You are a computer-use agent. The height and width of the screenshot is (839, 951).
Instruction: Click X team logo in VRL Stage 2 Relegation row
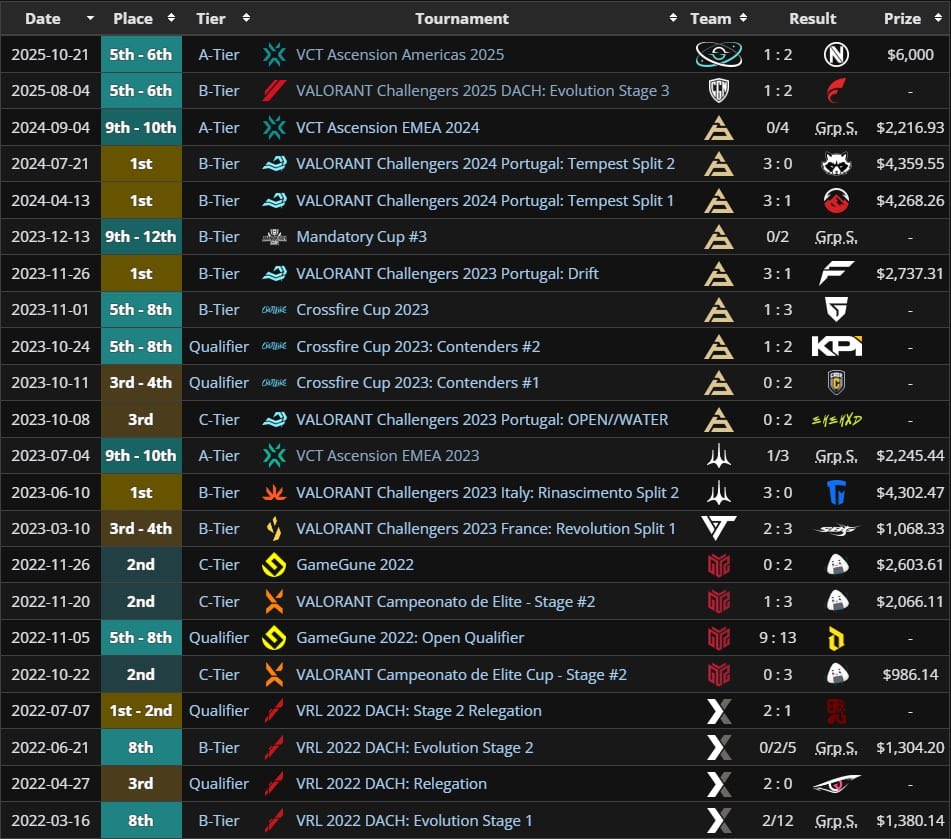point(719,711)
